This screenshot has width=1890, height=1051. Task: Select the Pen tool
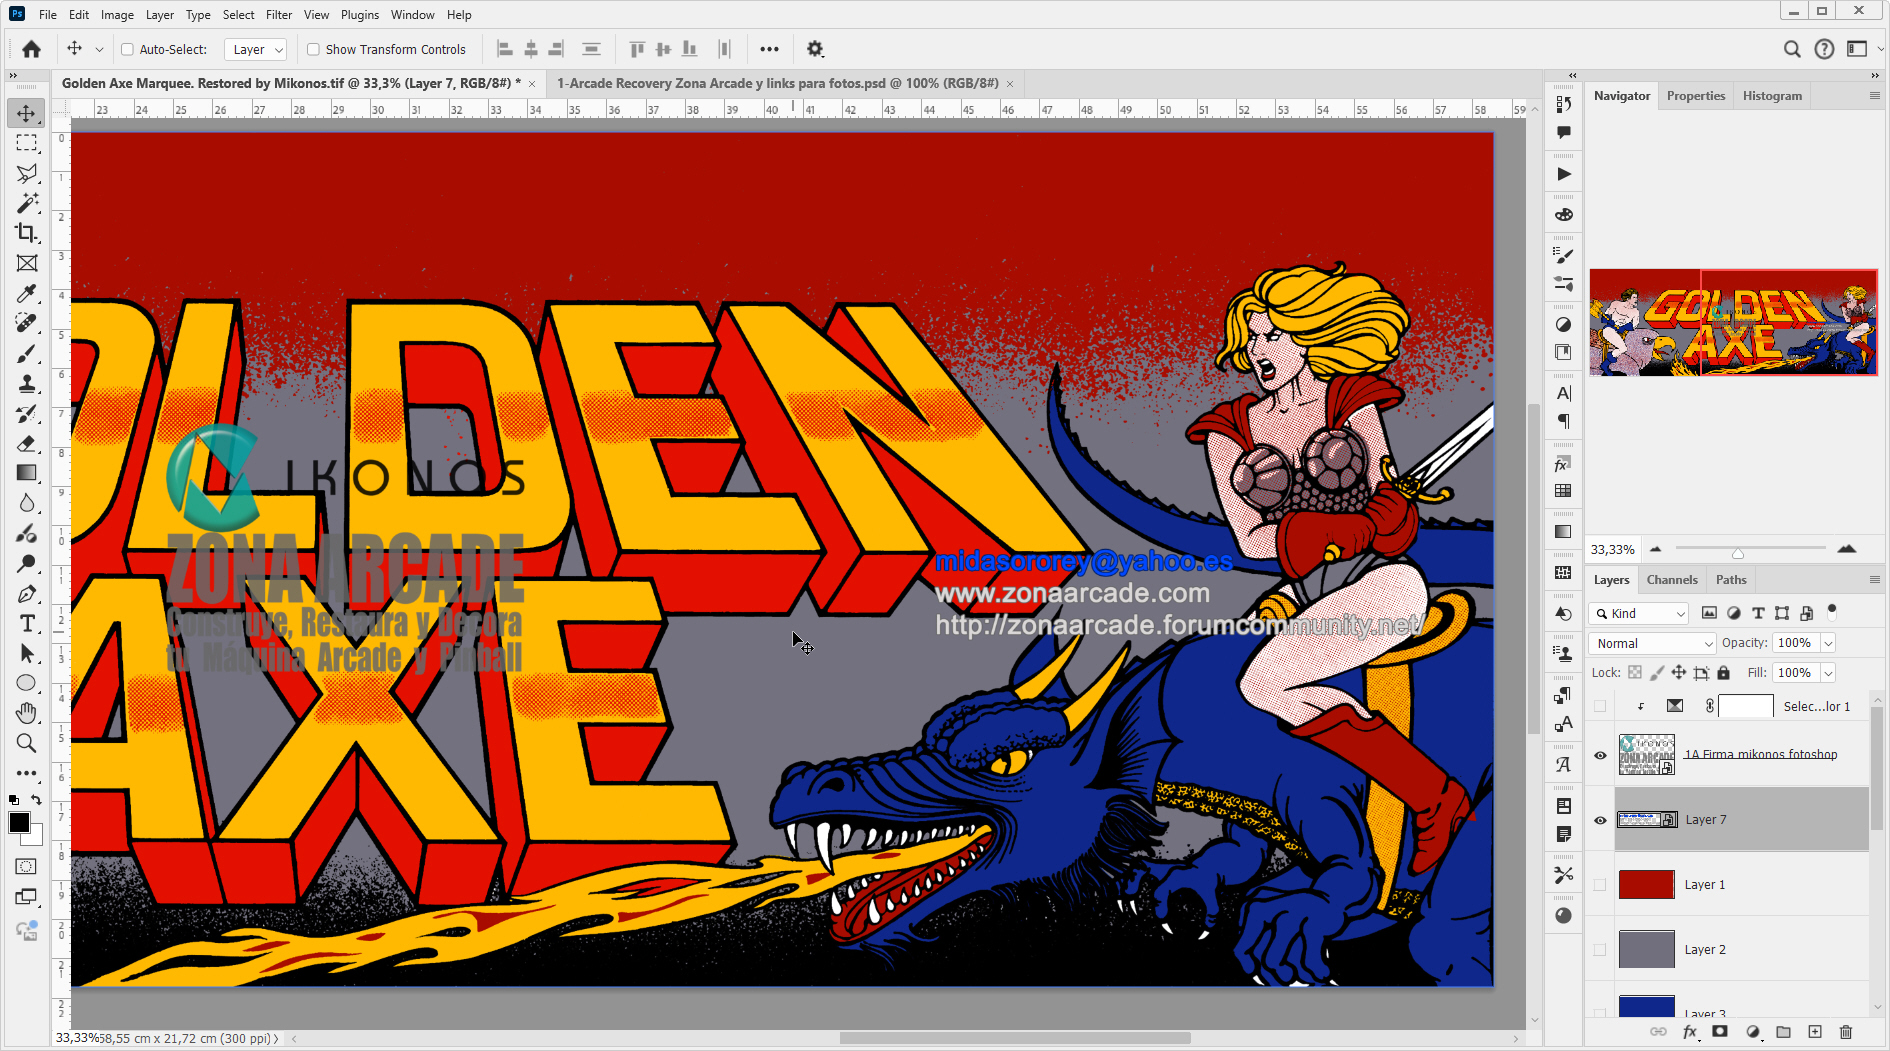[x=27, y=594]
